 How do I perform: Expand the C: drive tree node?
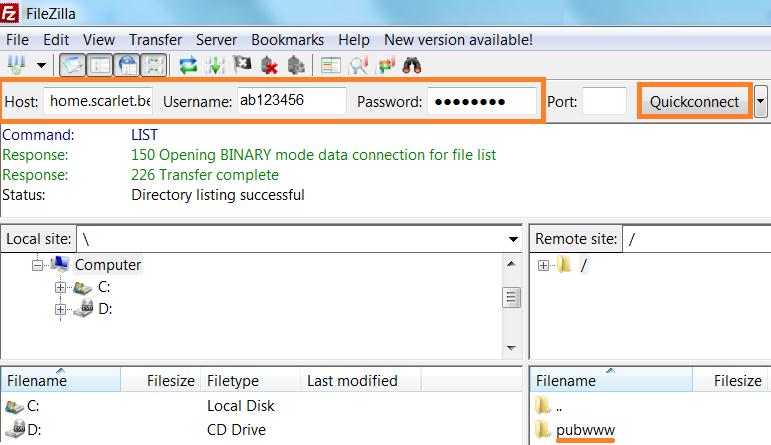[x=60, y=287]
